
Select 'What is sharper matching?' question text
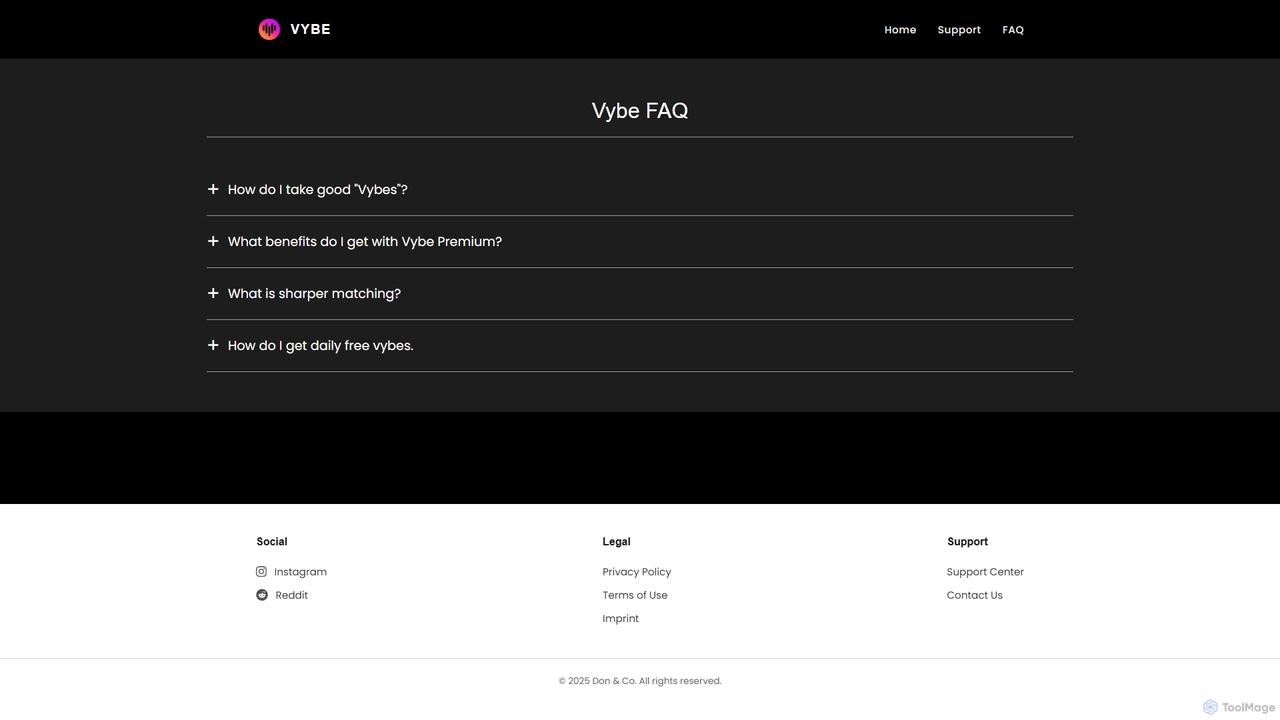[314, 294]
